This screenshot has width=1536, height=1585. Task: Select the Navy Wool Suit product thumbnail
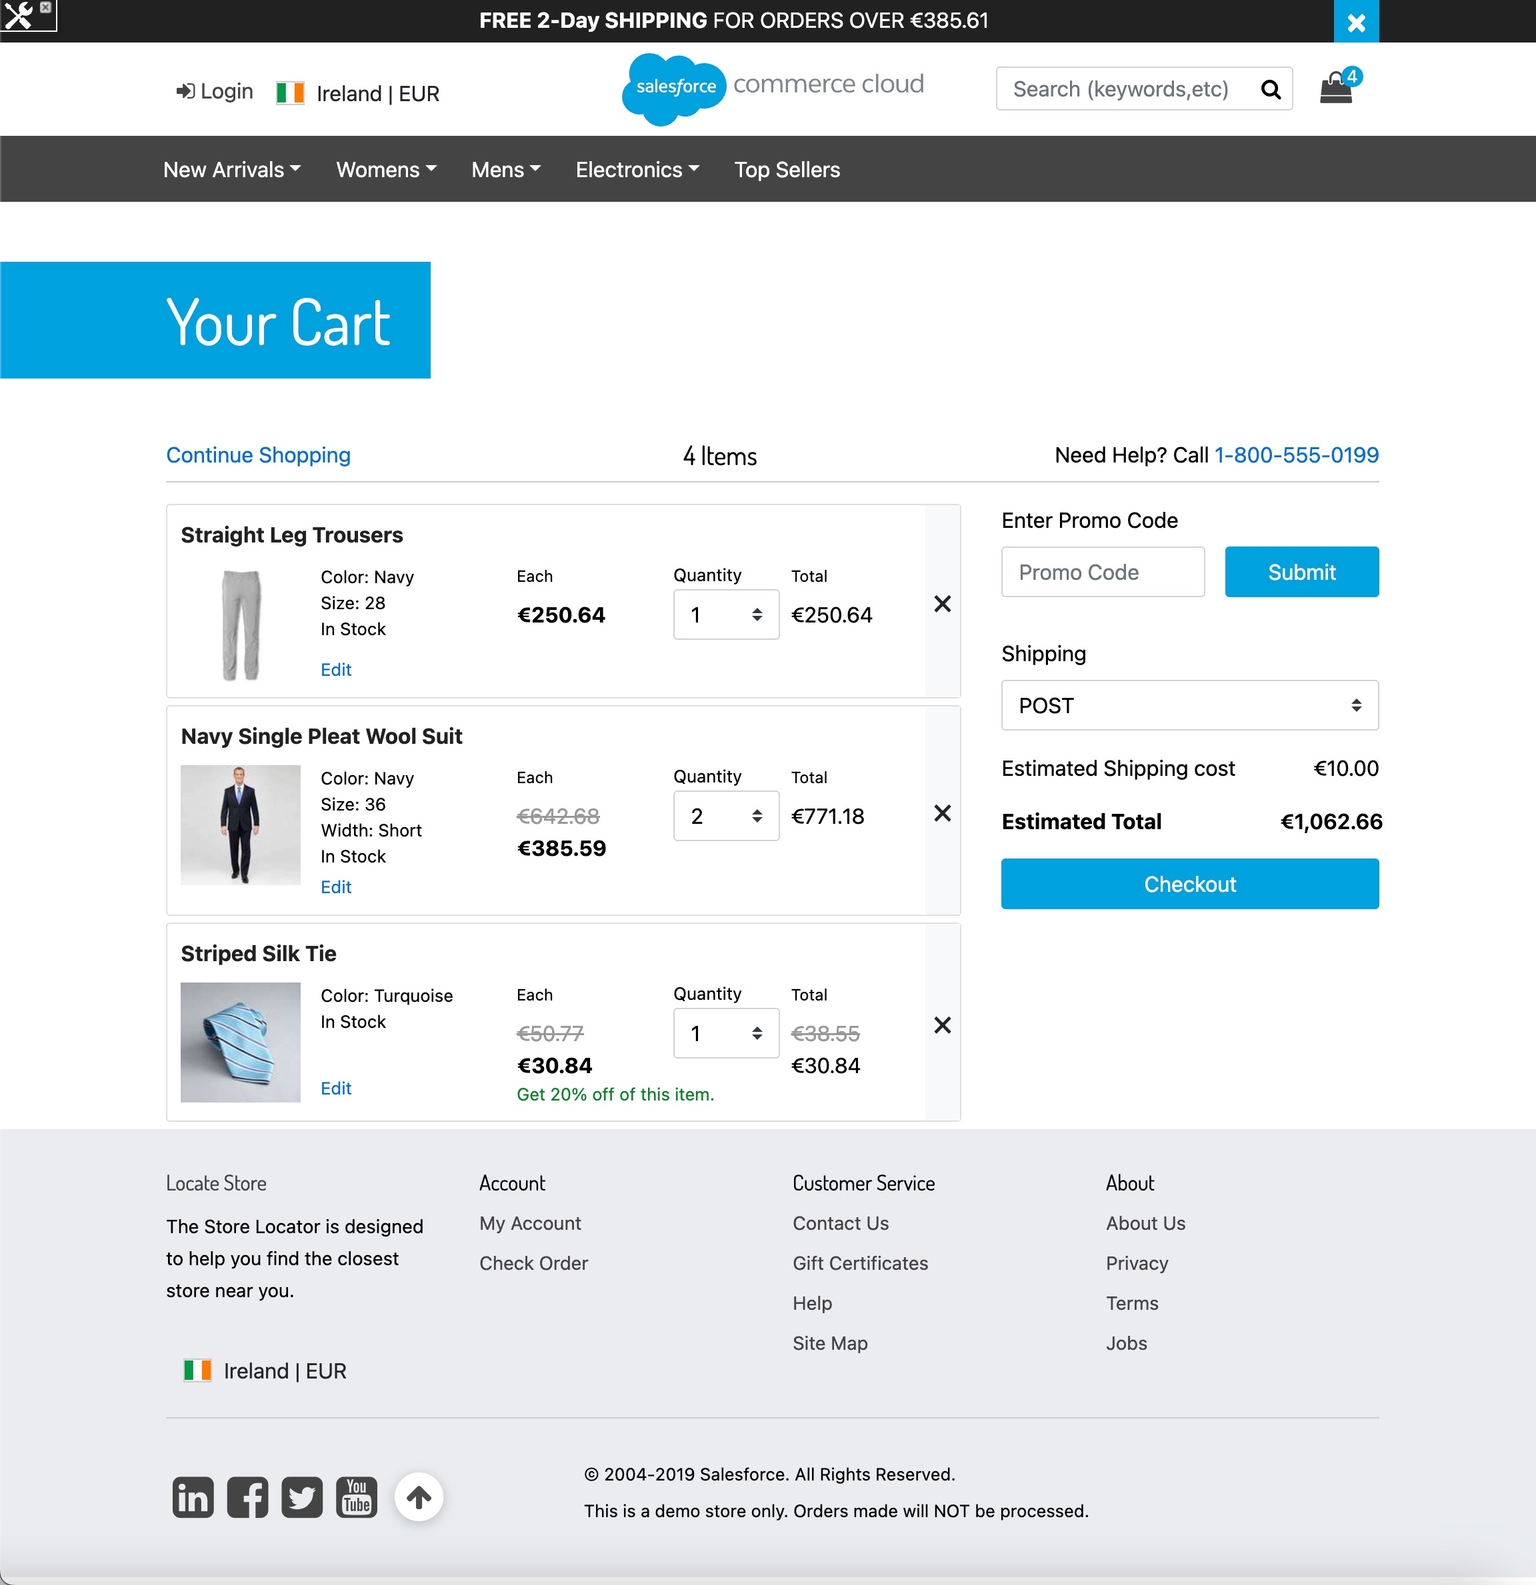(x=240, y=825)
